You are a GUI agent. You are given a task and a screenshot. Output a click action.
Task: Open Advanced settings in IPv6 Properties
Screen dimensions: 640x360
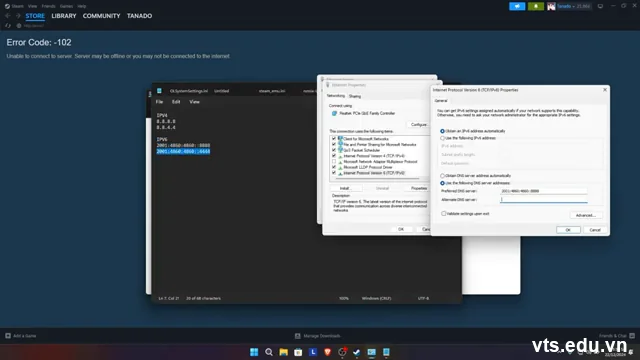point(586,216)
